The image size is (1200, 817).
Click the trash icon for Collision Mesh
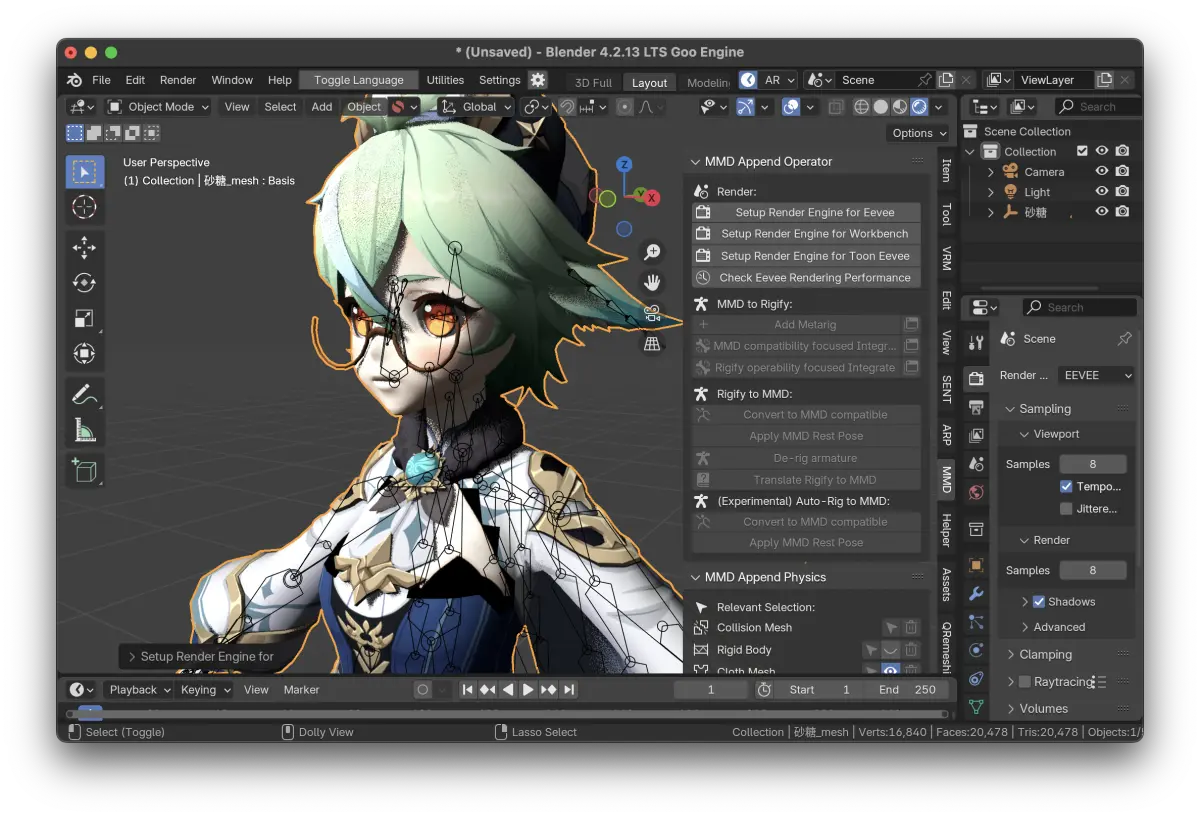pyautogui.click(x=911, y=627)
